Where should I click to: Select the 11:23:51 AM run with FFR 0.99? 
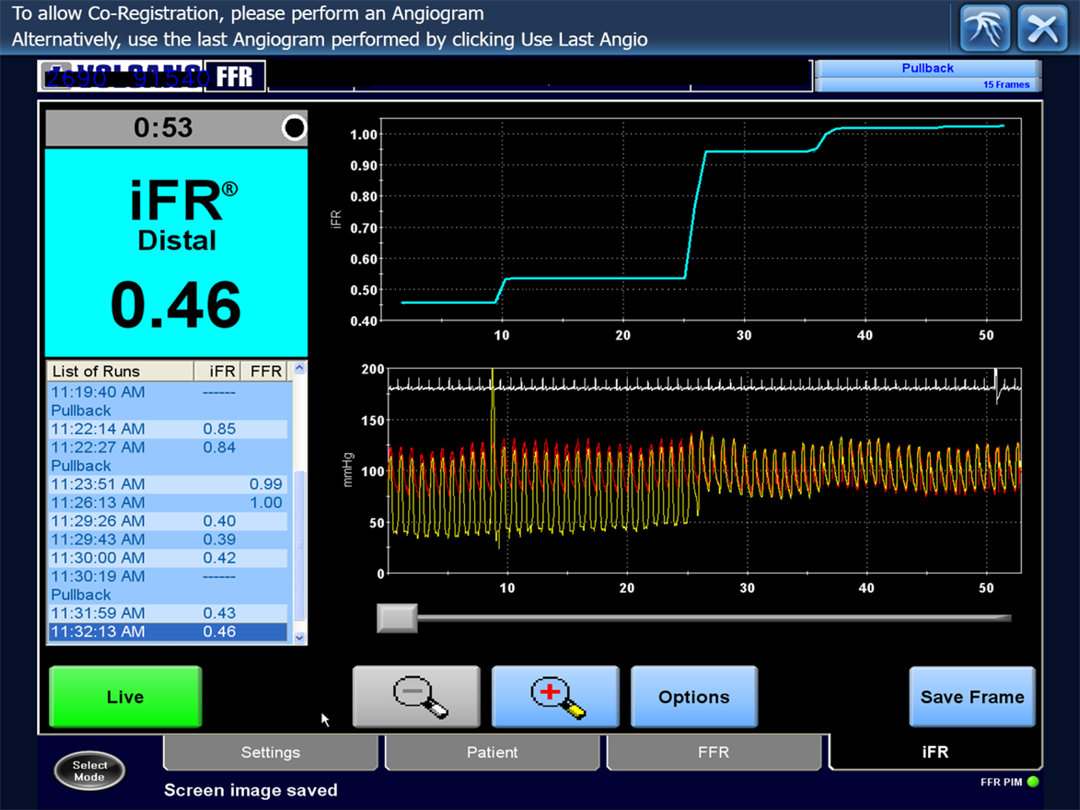[x=168, y=484]
